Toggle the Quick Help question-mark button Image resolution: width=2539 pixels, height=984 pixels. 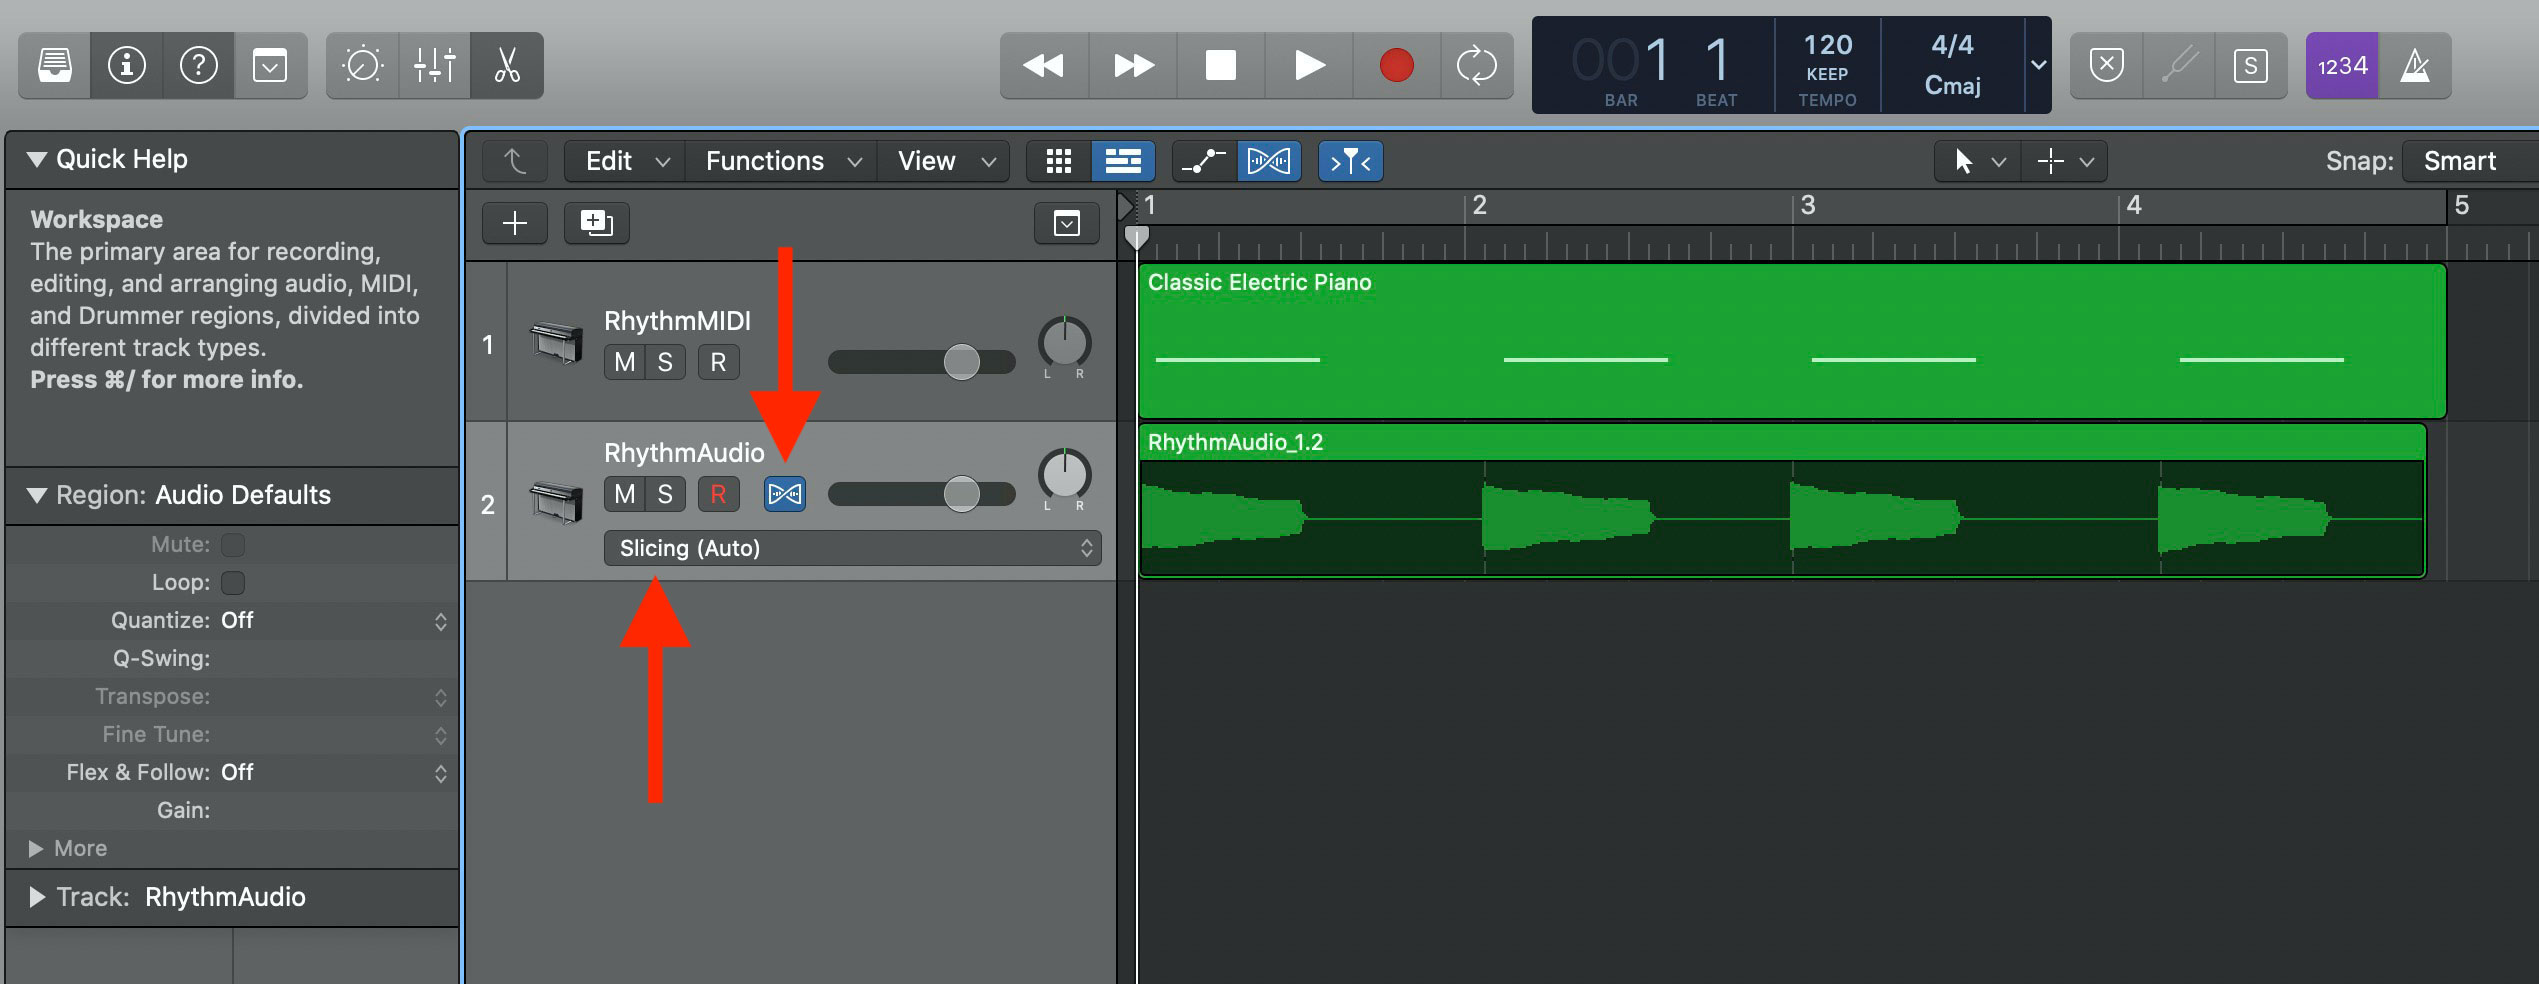point(198,66)
